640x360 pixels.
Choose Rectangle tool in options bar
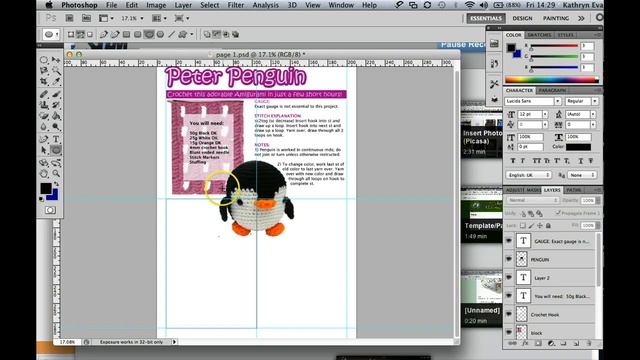point(126,34)
